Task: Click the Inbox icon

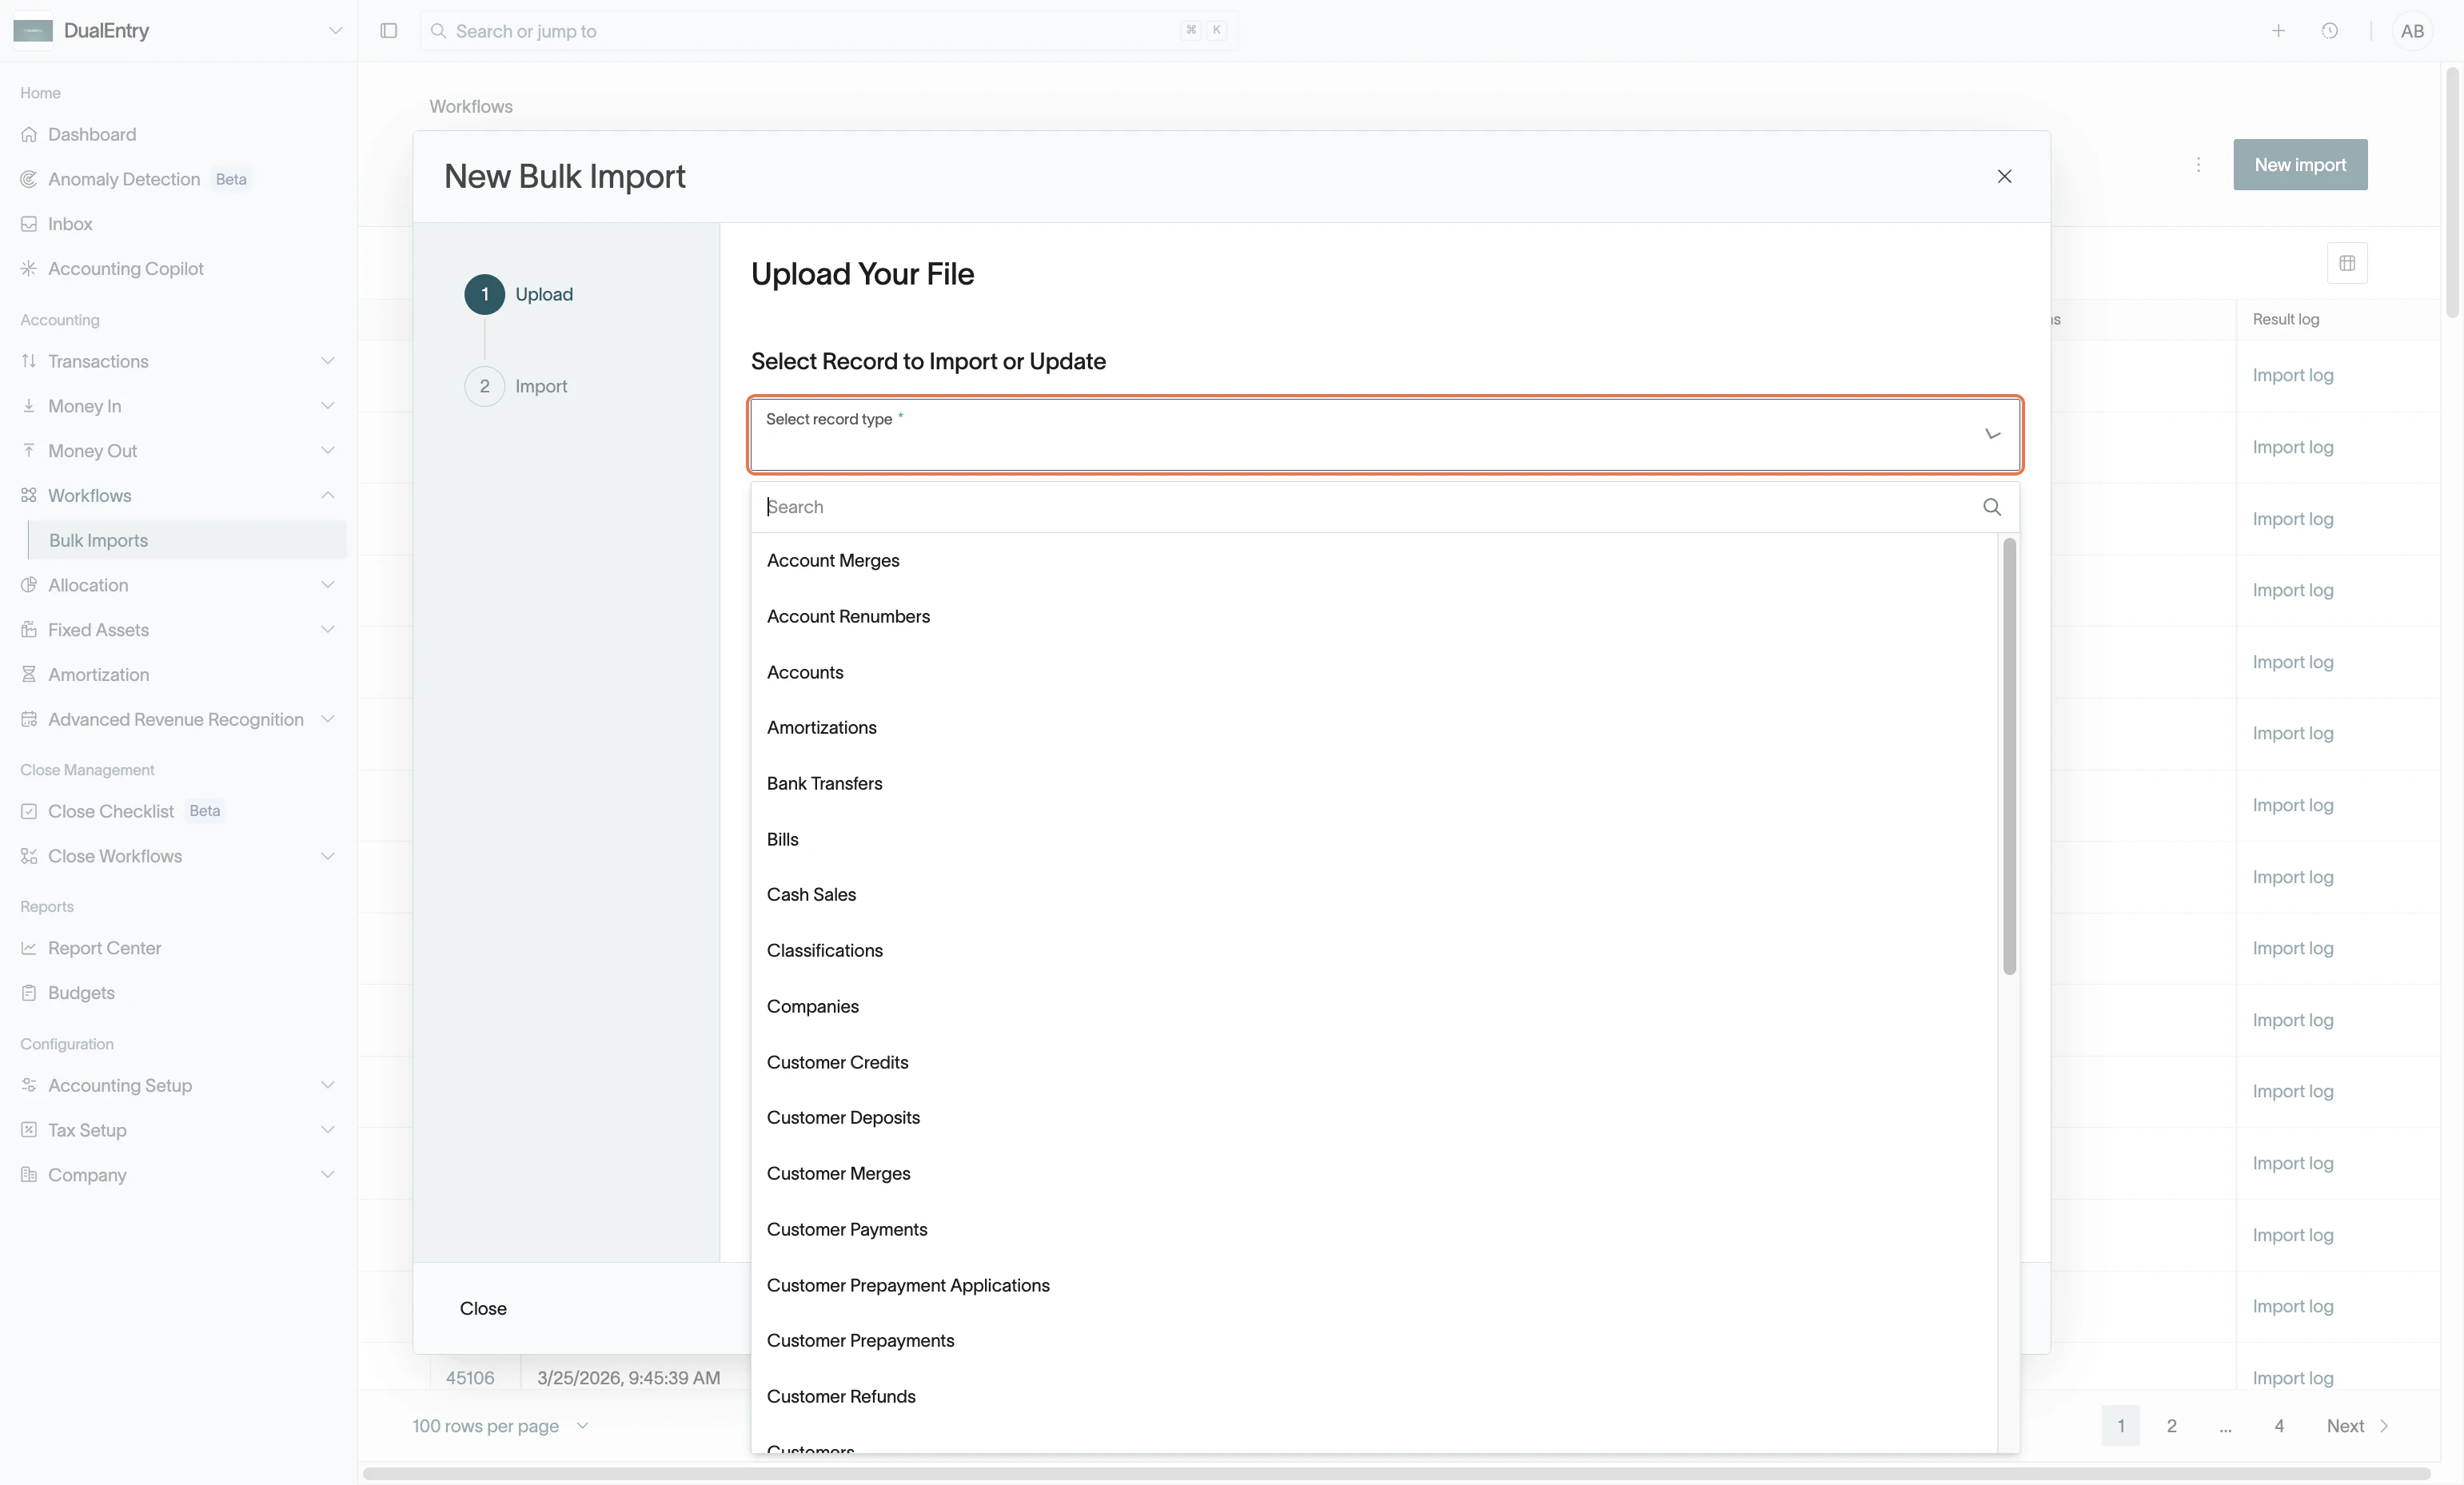Action: click(29, 224)
